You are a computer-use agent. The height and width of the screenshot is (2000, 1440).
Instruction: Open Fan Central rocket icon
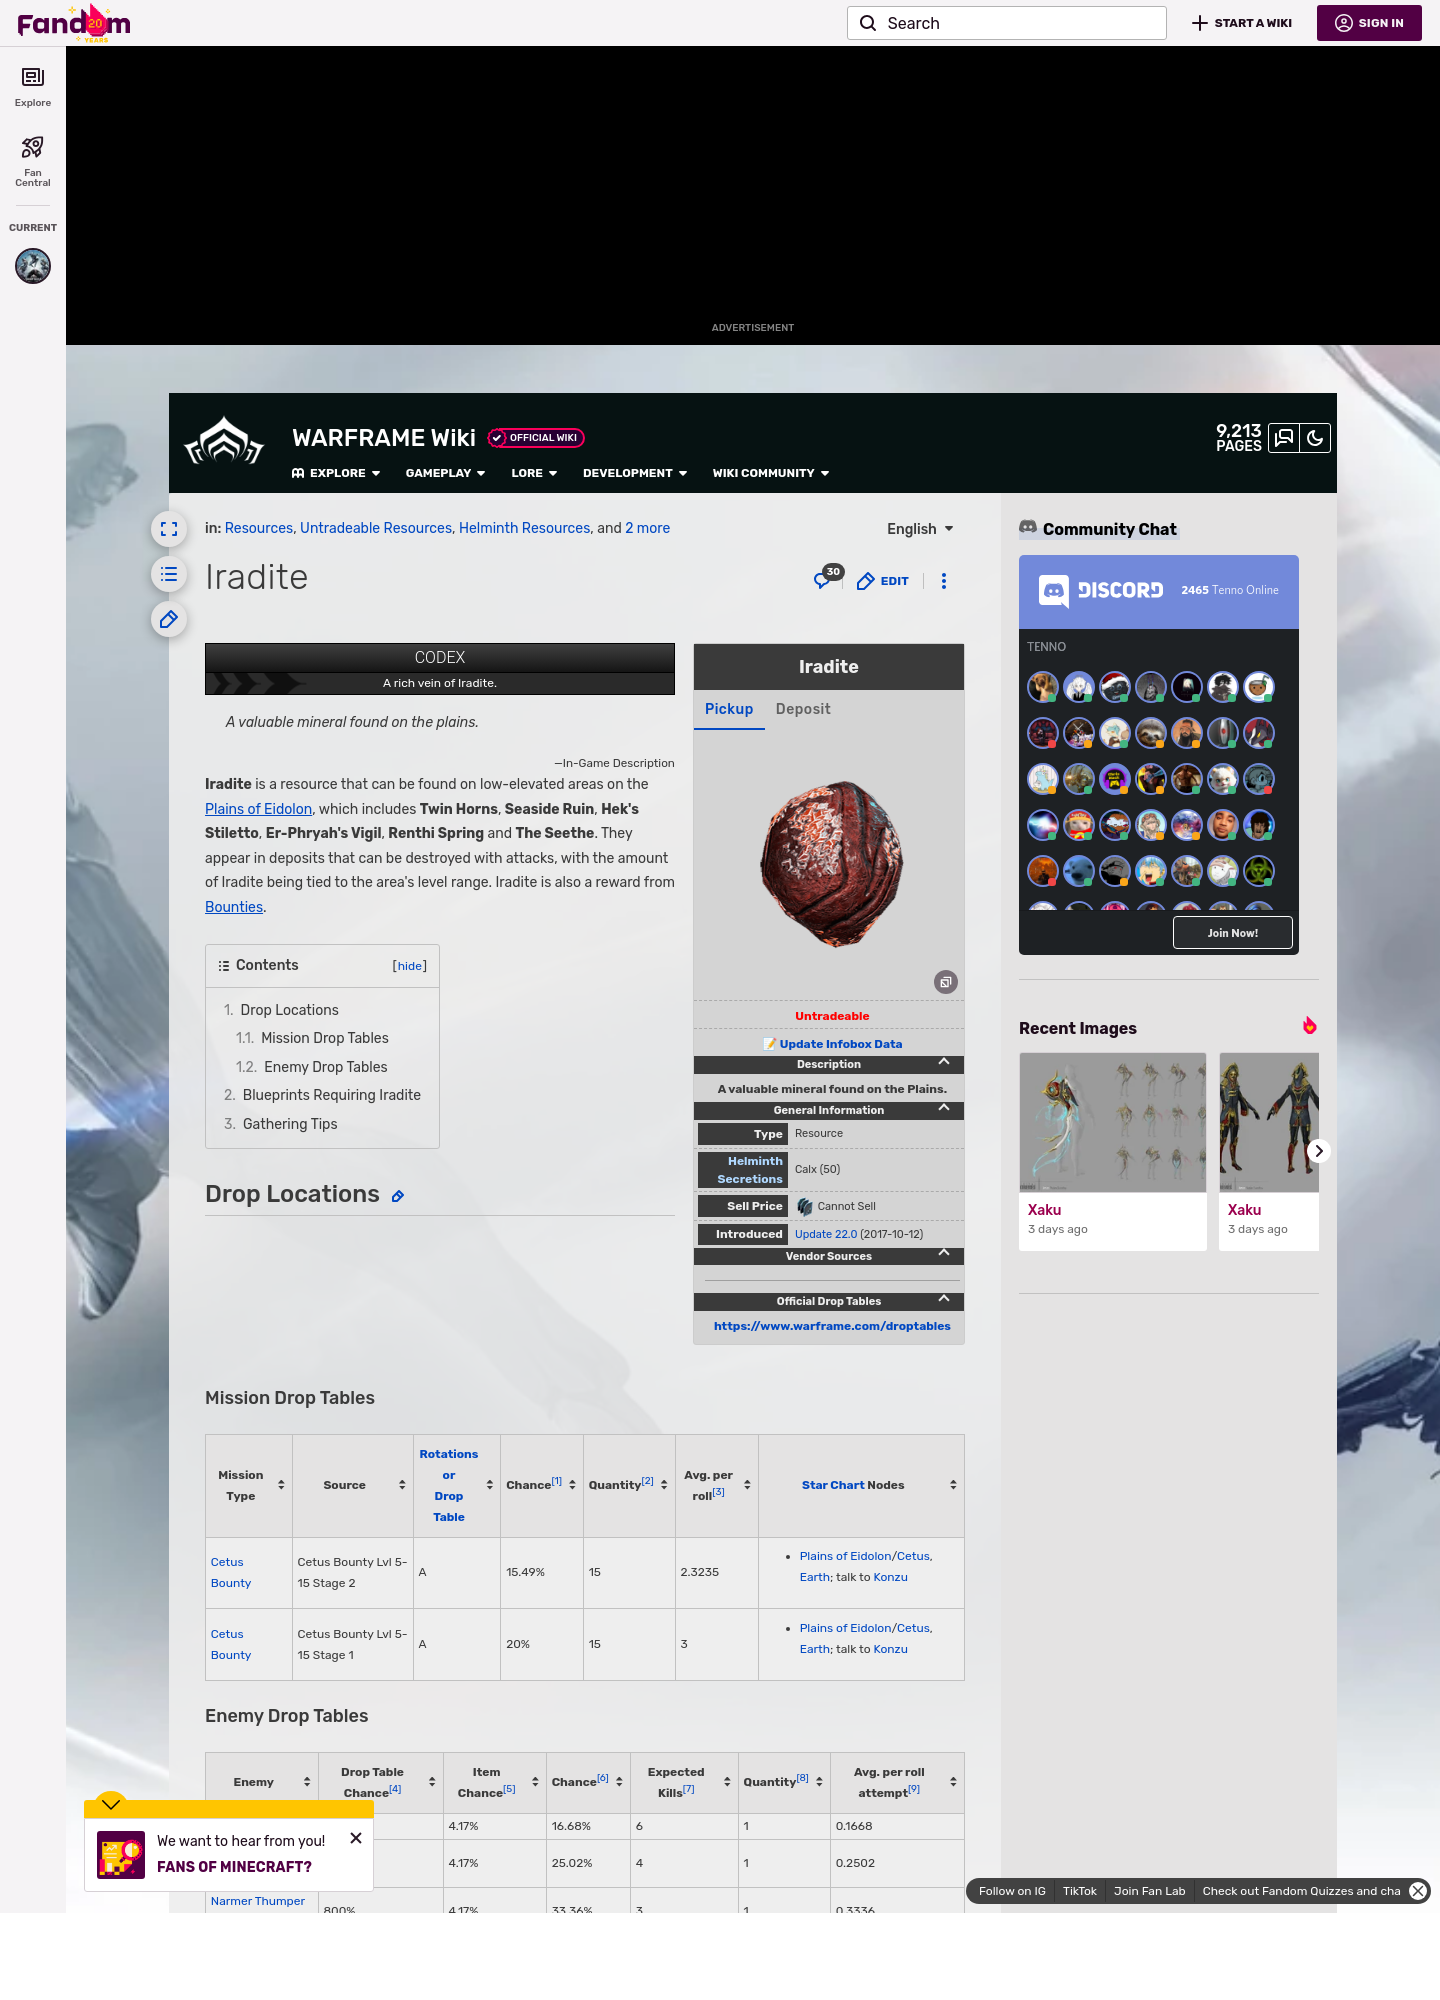point(33,148)
